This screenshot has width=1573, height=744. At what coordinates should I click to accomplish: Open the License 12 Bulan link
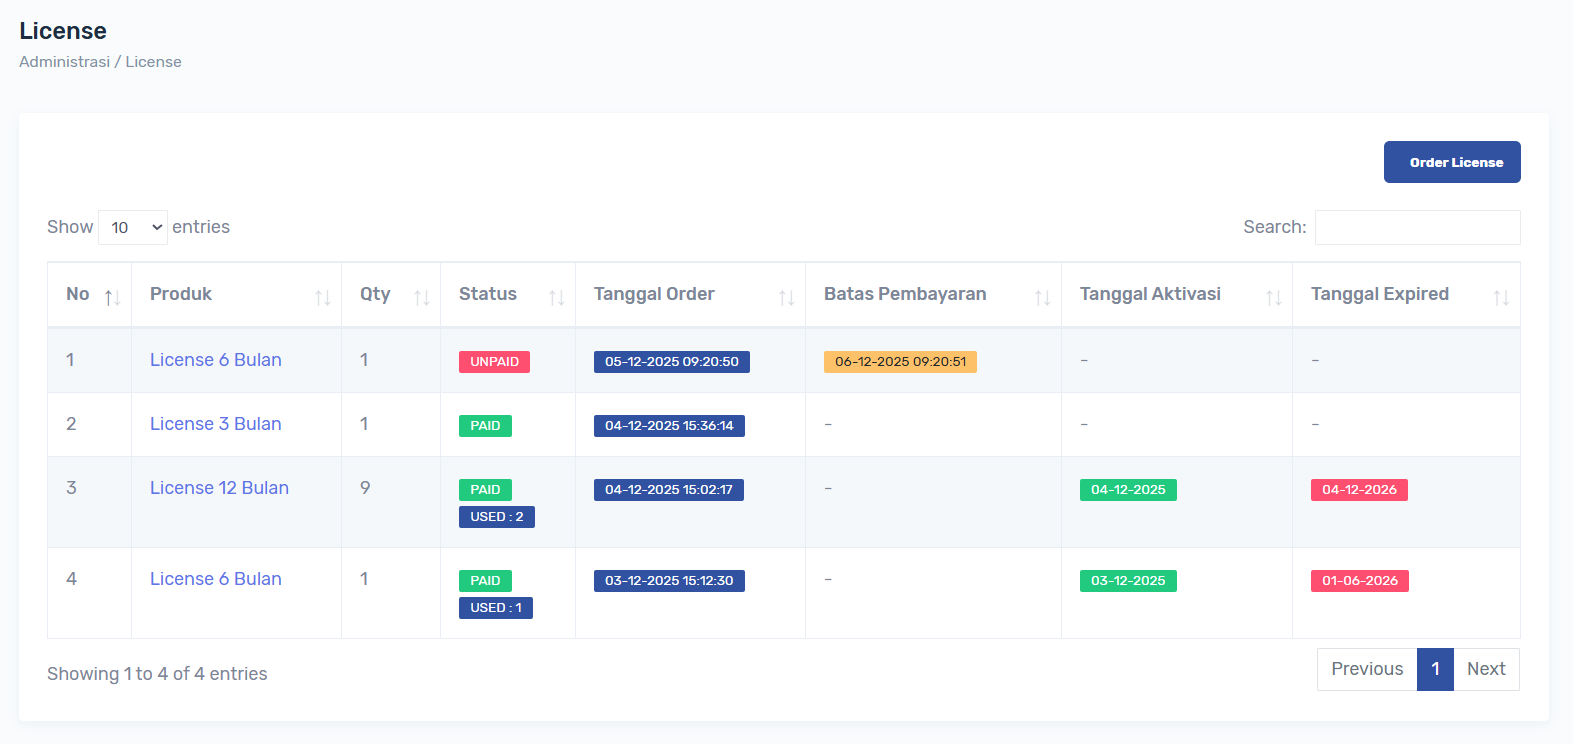pos(219,488)
